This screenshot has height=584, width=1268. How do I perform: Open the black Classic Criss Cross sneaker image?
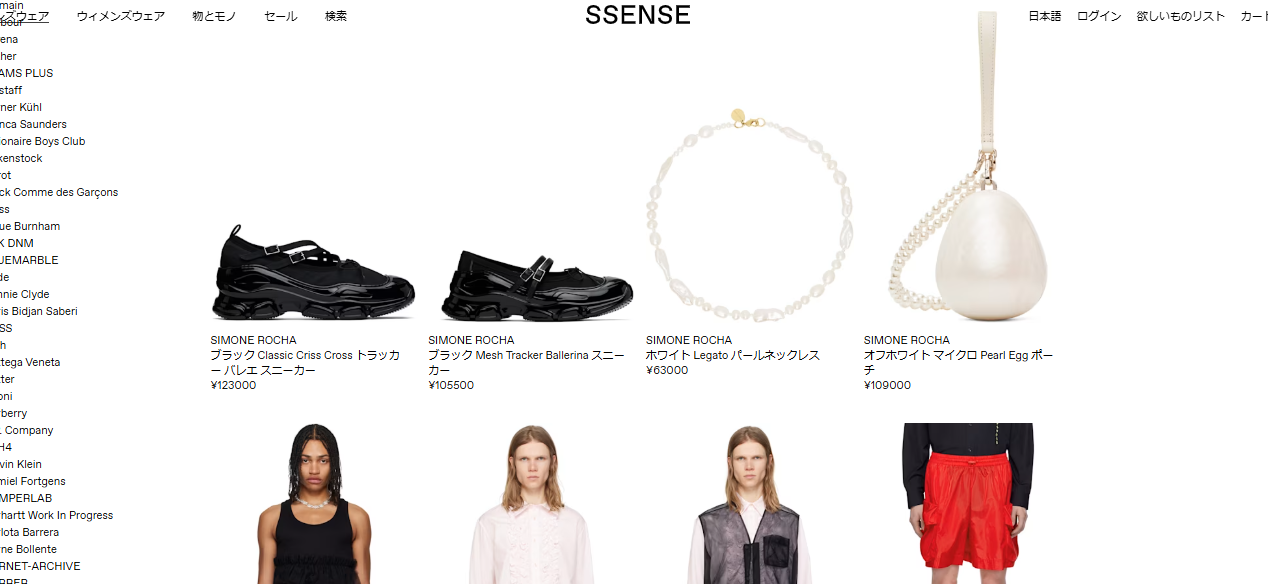312,274
